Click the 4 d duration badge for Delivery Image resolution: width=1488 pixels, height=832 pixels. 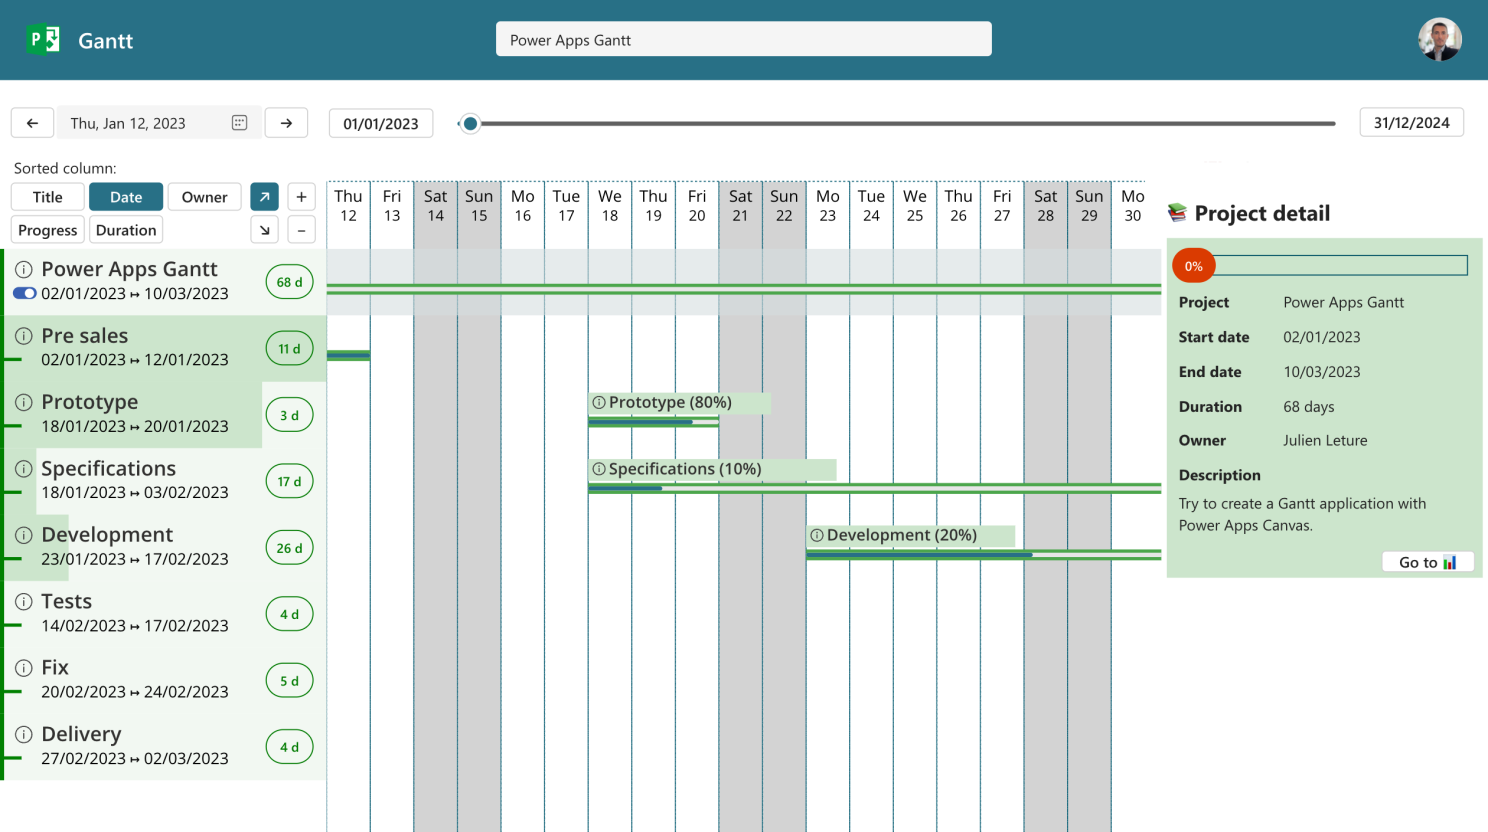(x=289, y=747)
